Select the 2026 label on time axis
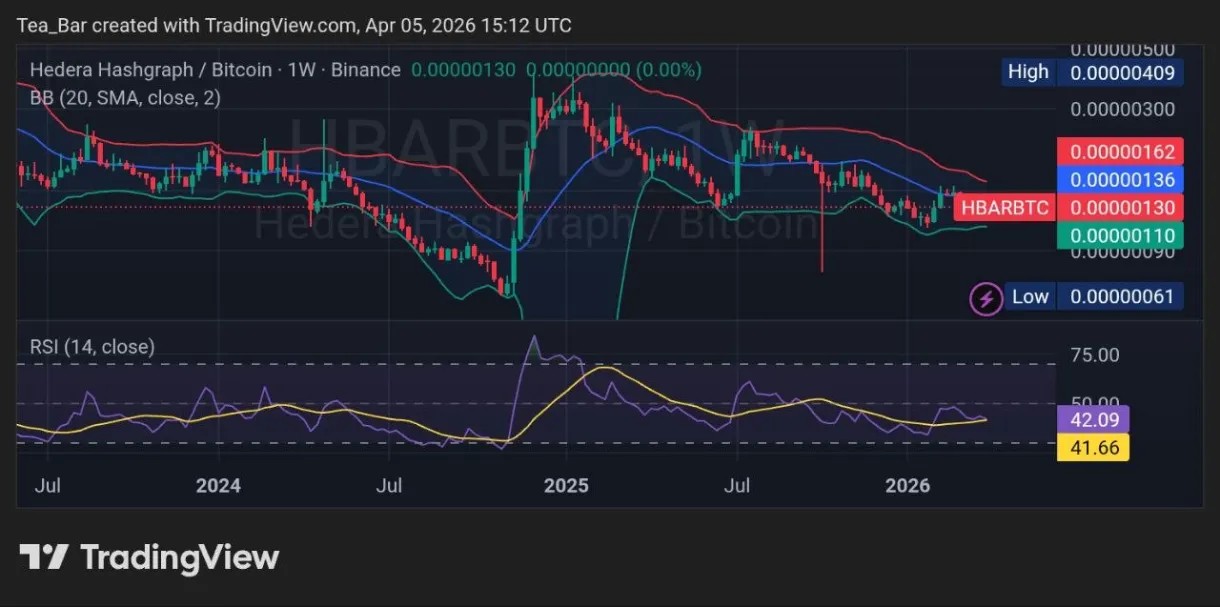Viewport: 1220px width, 607px height. [x=908, y=486]
